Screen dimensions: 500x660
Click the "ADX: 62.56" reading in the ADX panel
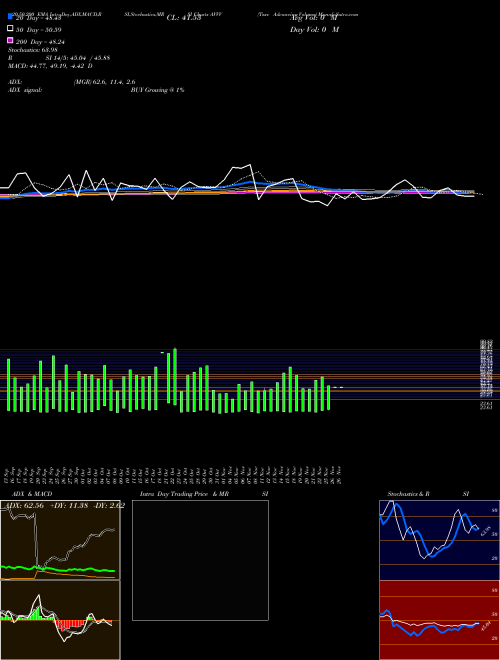(x=25, y=506)
